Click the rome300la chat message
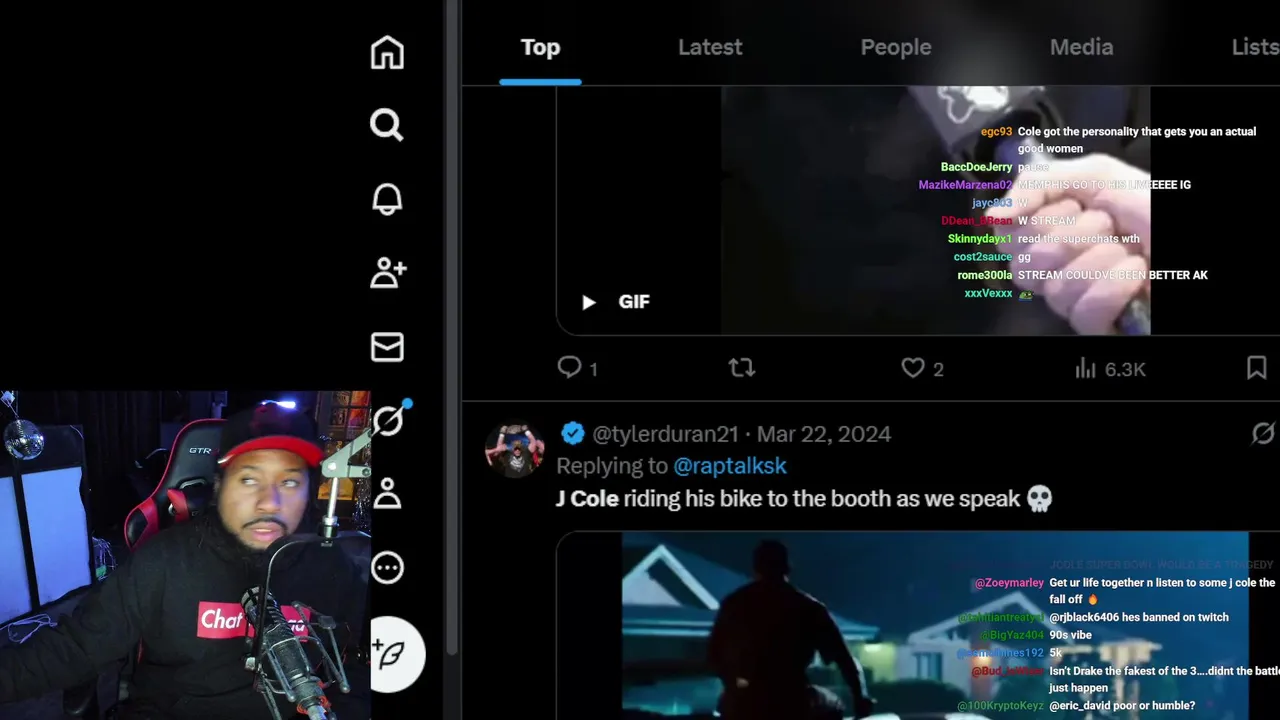Viewport: 1280px width, 720px height. [x=1112, y=275]
